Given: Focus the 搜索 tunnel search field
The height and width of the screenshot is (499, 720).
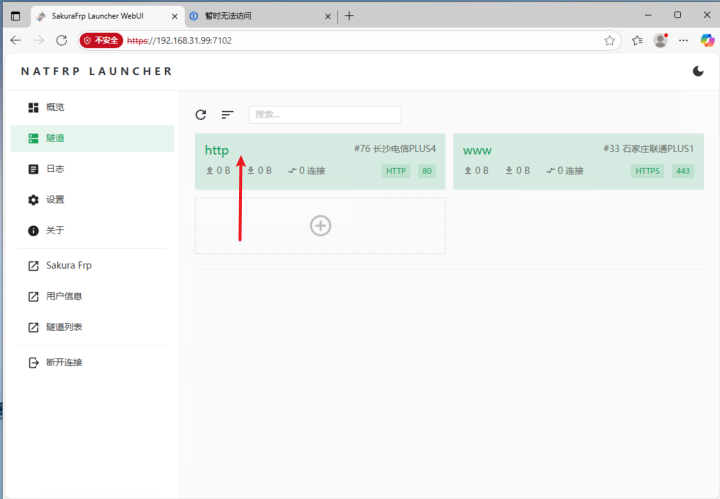Looking at the screenshot, I should pos(325,115).
